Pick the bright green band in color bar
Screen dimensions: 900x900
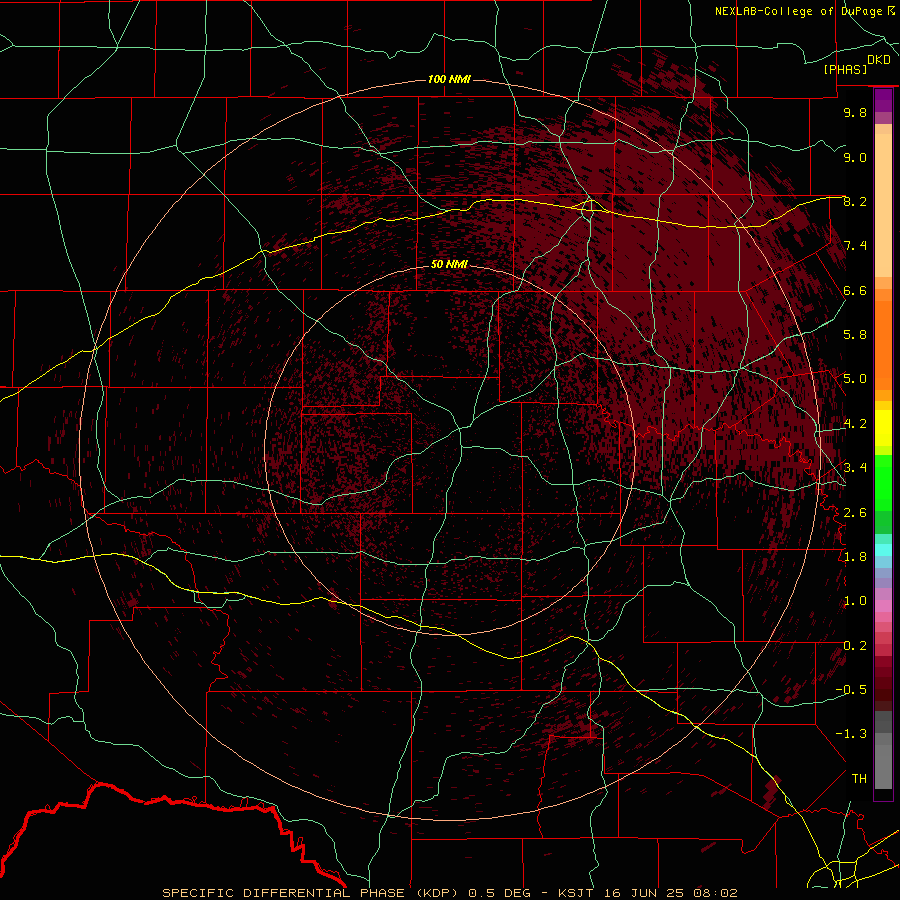point(883,483)
